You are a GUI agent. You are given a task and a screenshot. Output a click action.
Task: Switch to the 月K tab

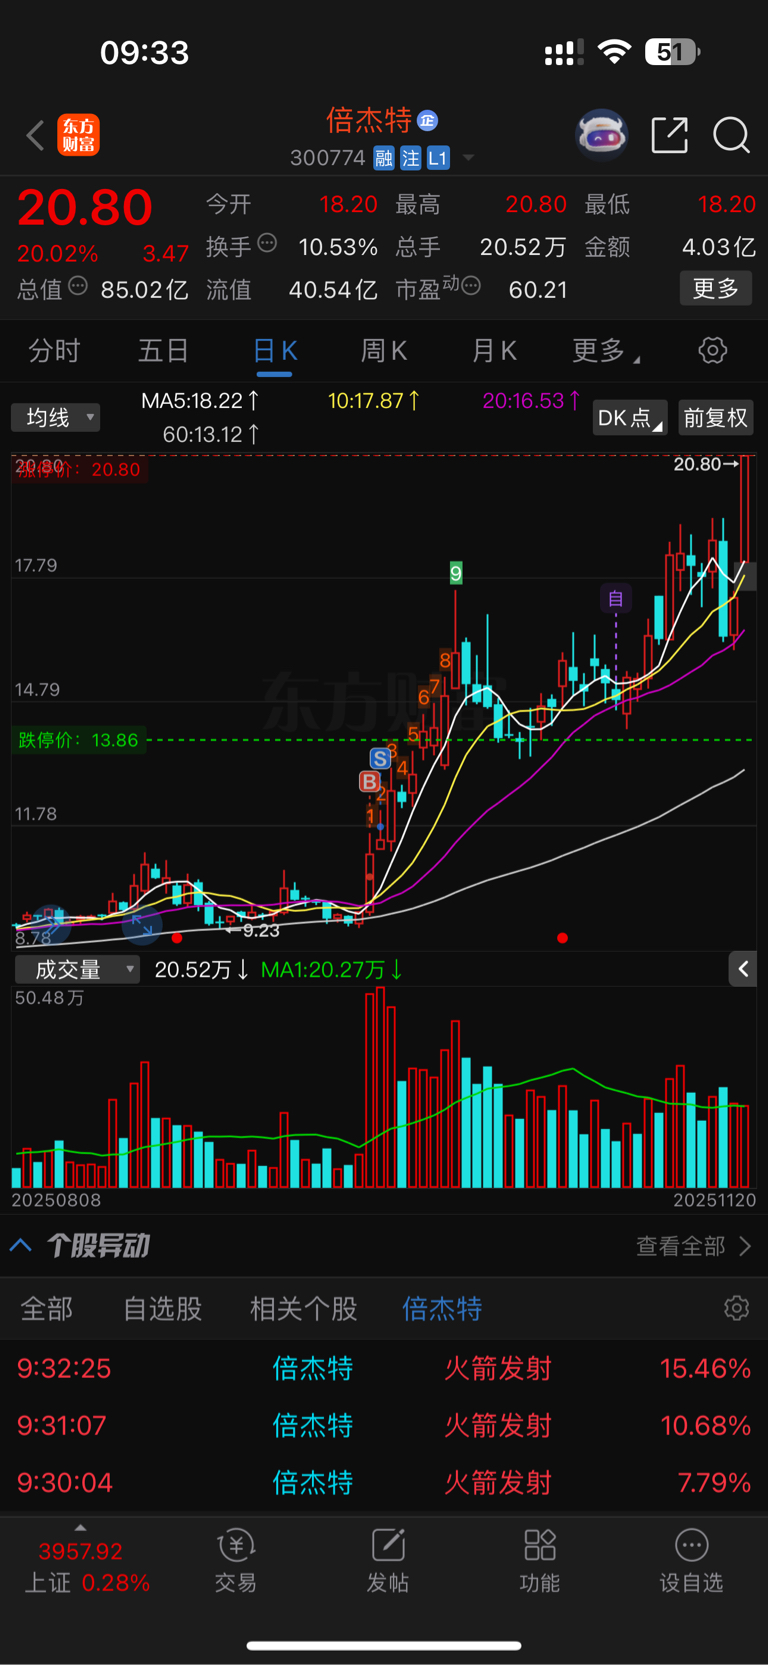tap(494, 351)
